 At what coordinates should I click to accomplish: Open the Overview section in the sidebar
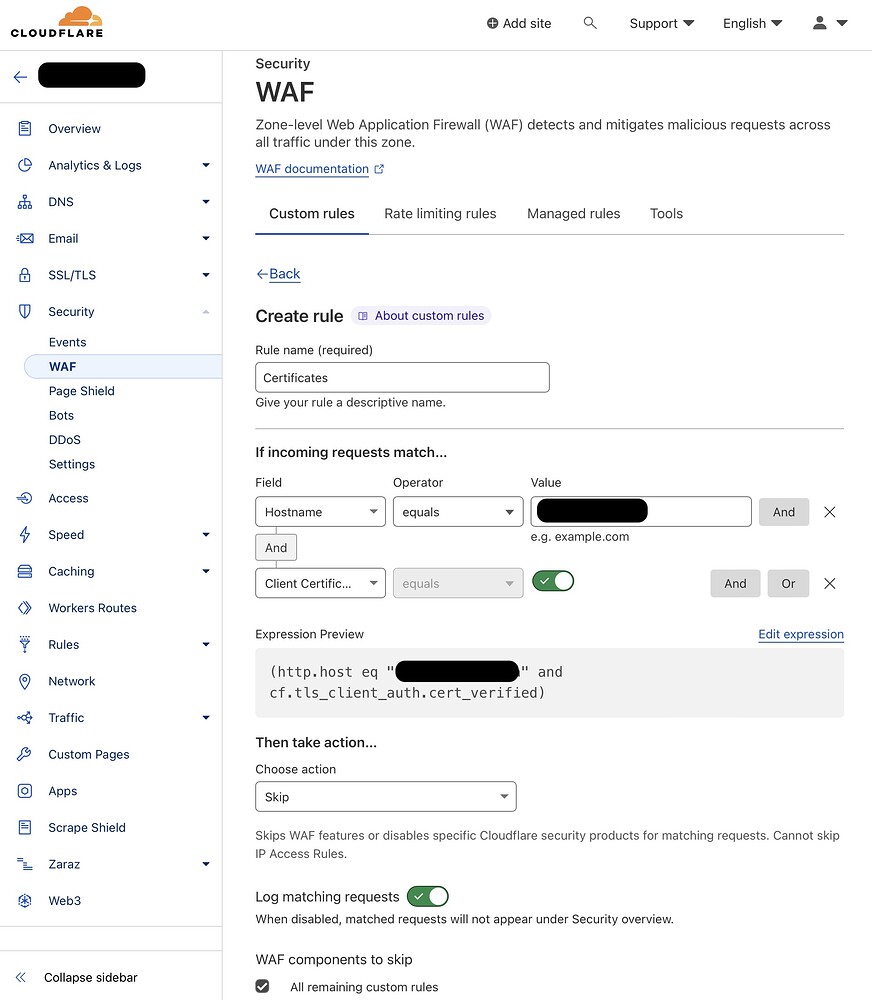pos(74,128)
